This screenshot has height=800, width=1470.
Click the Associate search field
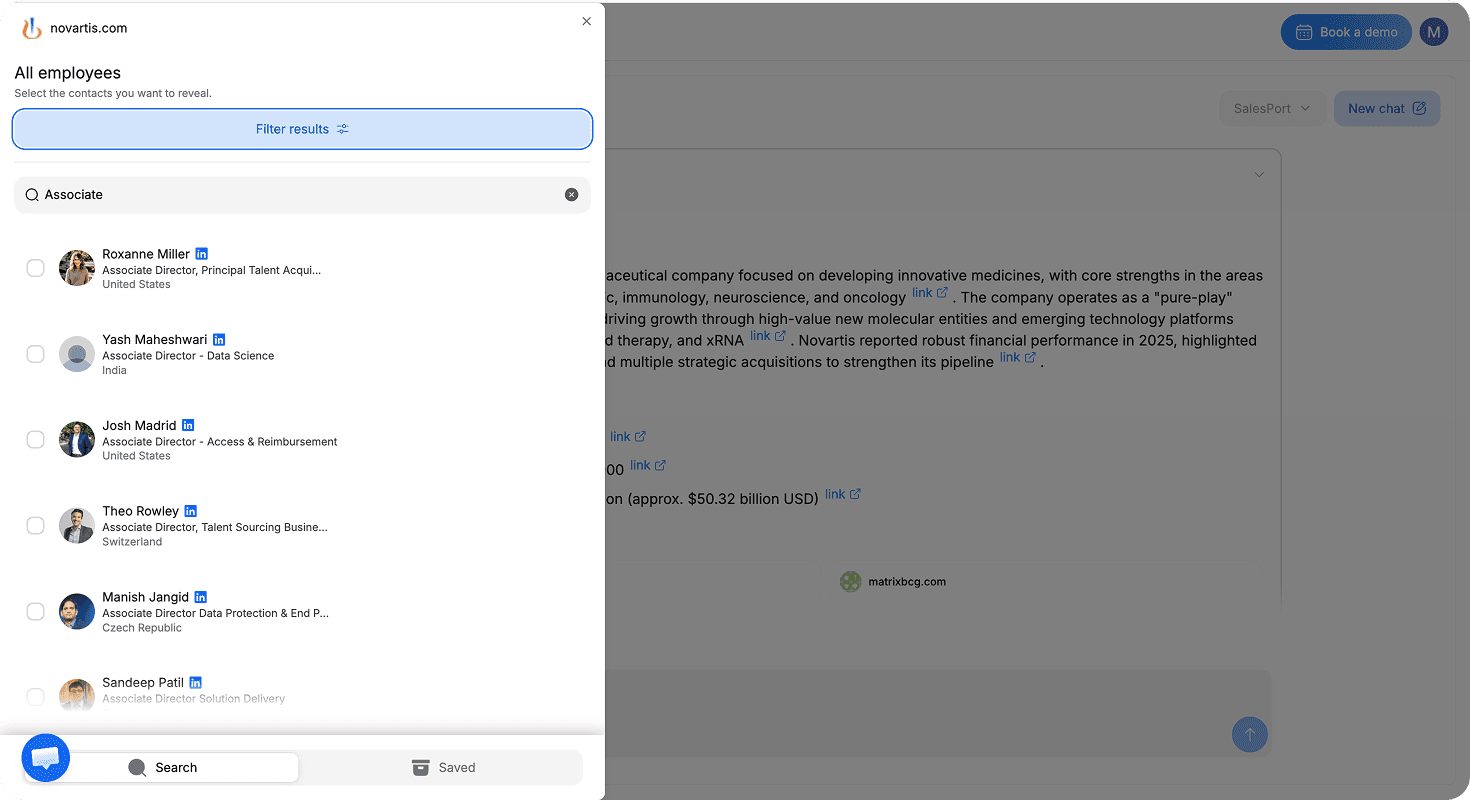(x=302, y=195)
